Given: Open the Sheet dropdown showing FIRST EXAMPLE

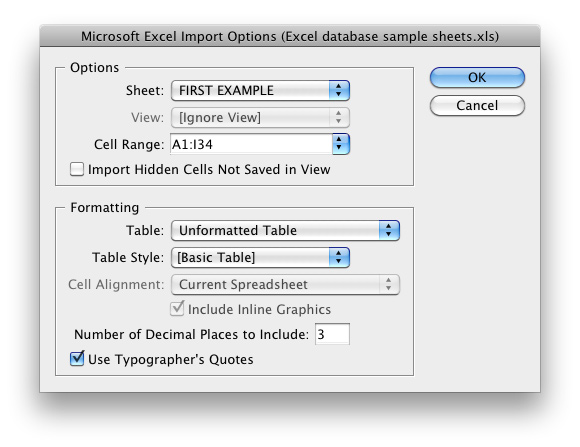Looking at the screenshot, I should click(260, 90).
